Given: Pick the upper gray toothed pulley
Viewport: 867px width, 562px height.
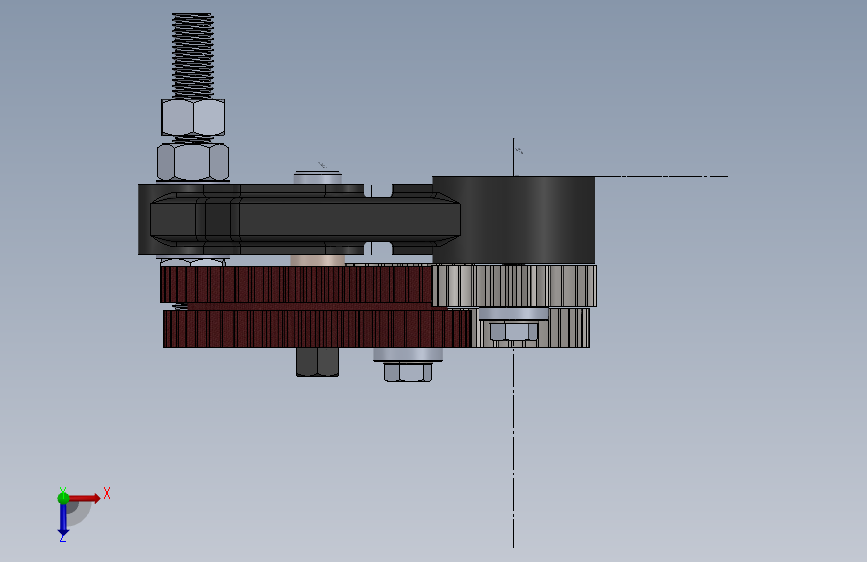Looking at the screenshot, I should (514, 285).
